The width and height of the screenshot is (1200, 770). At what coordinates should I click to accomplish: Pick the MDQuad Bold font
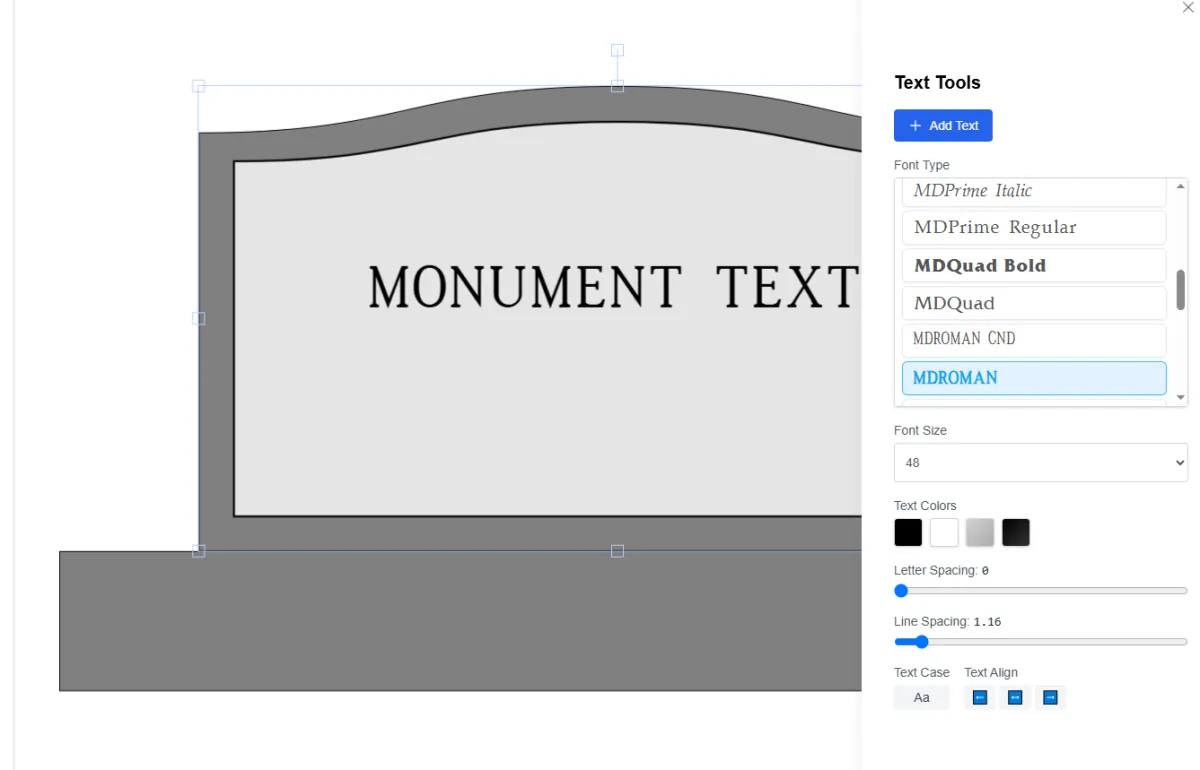point(1034,265)
